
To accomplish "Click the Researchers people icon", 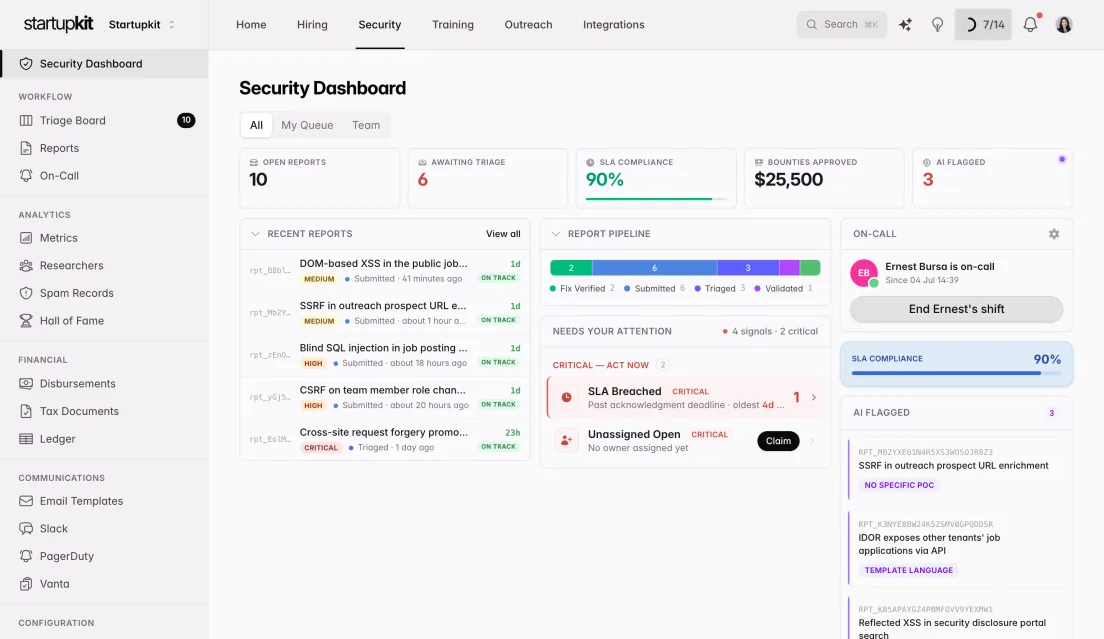I will (26, 265).
